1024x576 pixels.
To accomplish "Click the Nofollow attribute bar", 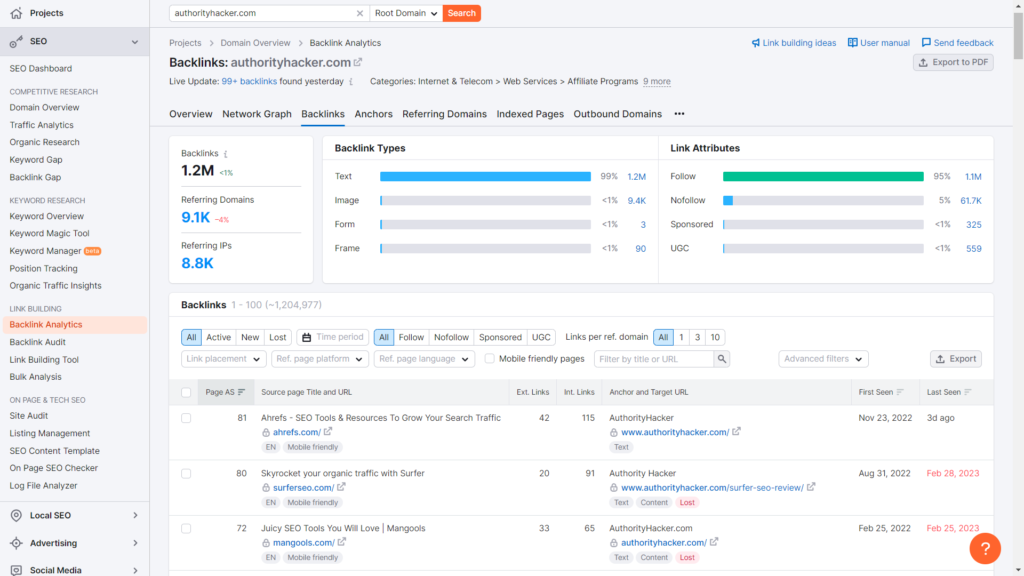I will coord(823,200).
